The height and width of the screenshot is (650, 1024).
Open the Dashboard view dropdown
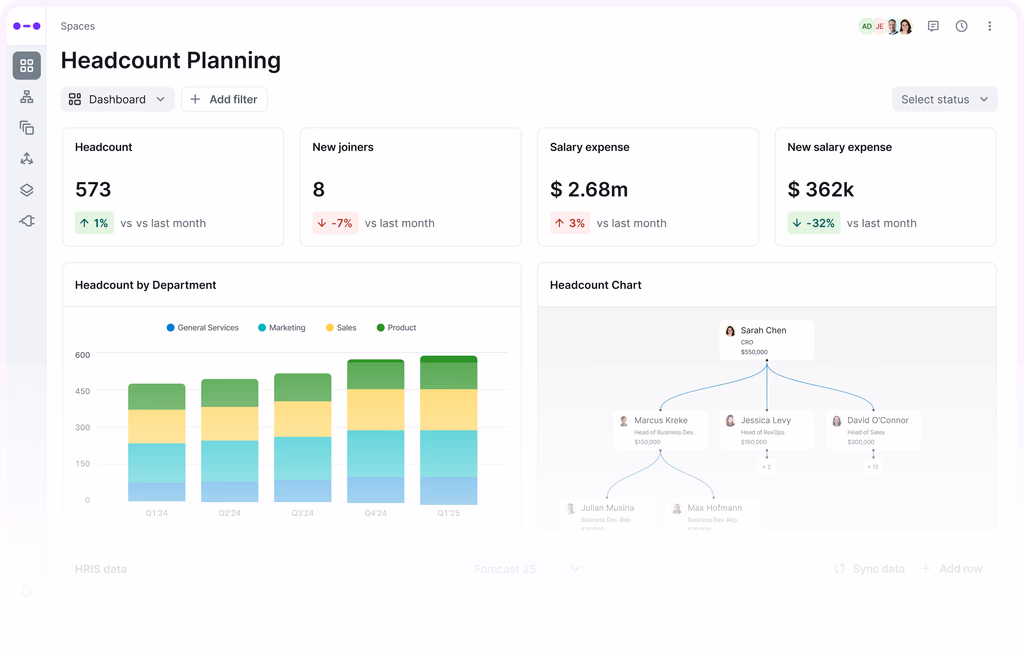pyautogui.click(x=118, y=99)
